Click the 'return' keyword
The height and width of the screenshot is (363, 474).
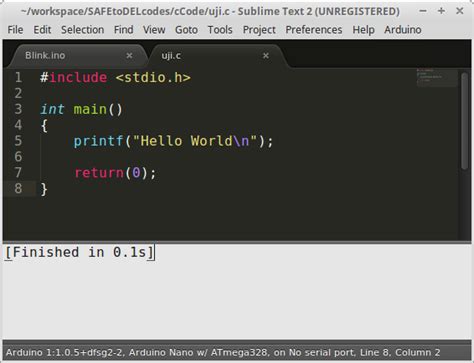tap(99, 173)
